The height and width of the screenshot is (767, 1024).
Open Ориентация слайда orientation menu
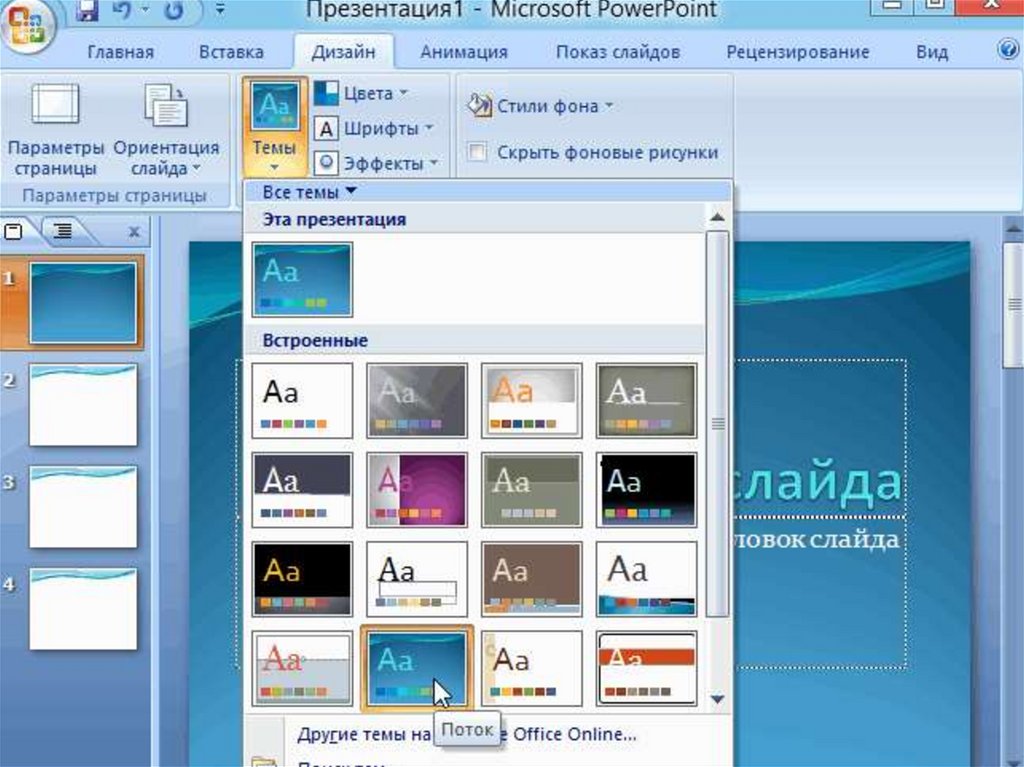coord(166,129)
